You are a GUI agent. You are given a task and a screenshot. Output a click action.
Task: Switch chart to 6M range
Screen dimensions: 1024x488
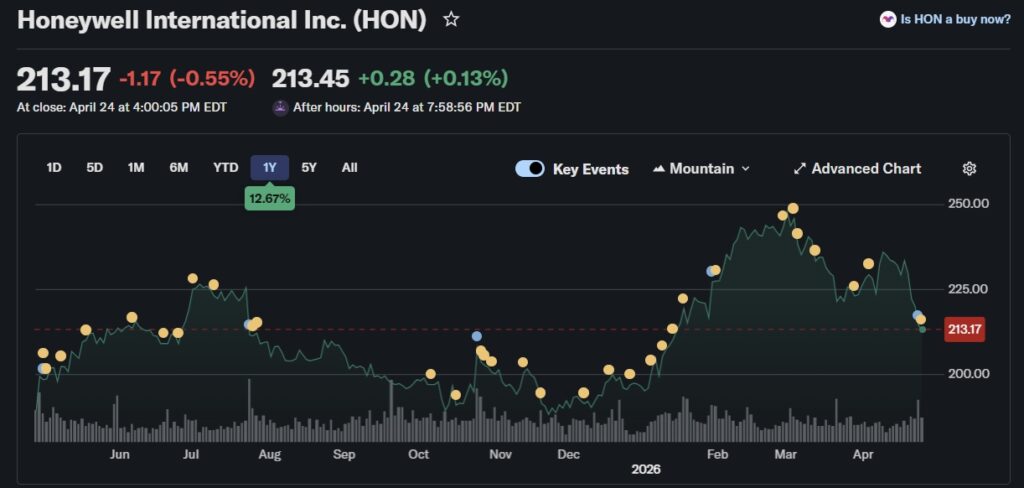[178, 168]
